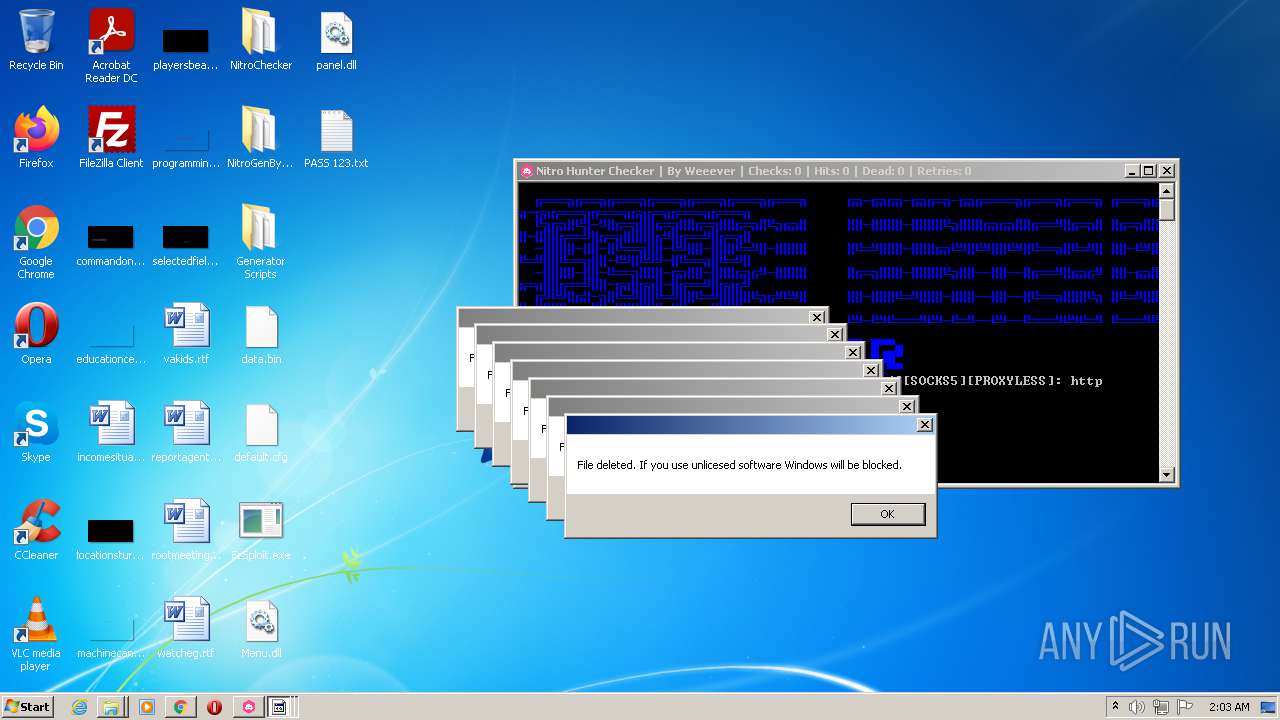This screenshot has width=1280, height=720.
Task: Open the volume speaker tray icon
Action: click(x=1137, y=707)
